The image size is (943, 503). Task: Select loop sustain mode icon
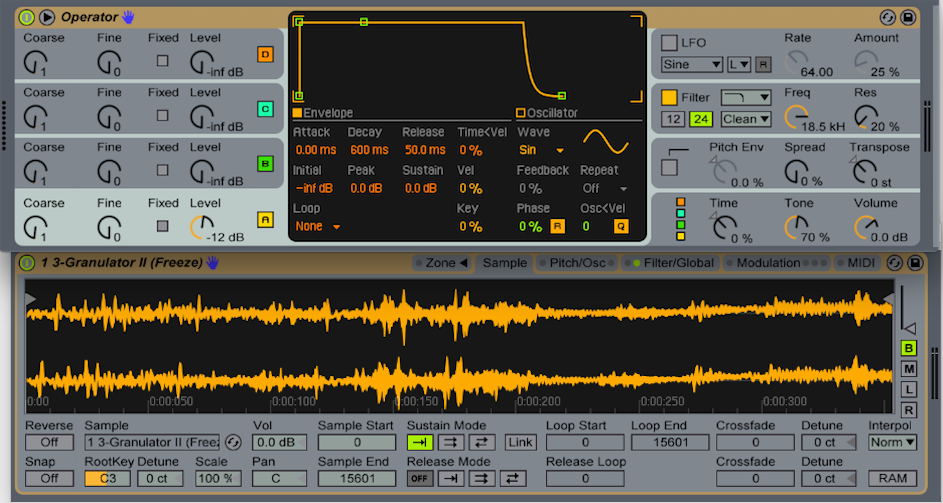(450, 443)
